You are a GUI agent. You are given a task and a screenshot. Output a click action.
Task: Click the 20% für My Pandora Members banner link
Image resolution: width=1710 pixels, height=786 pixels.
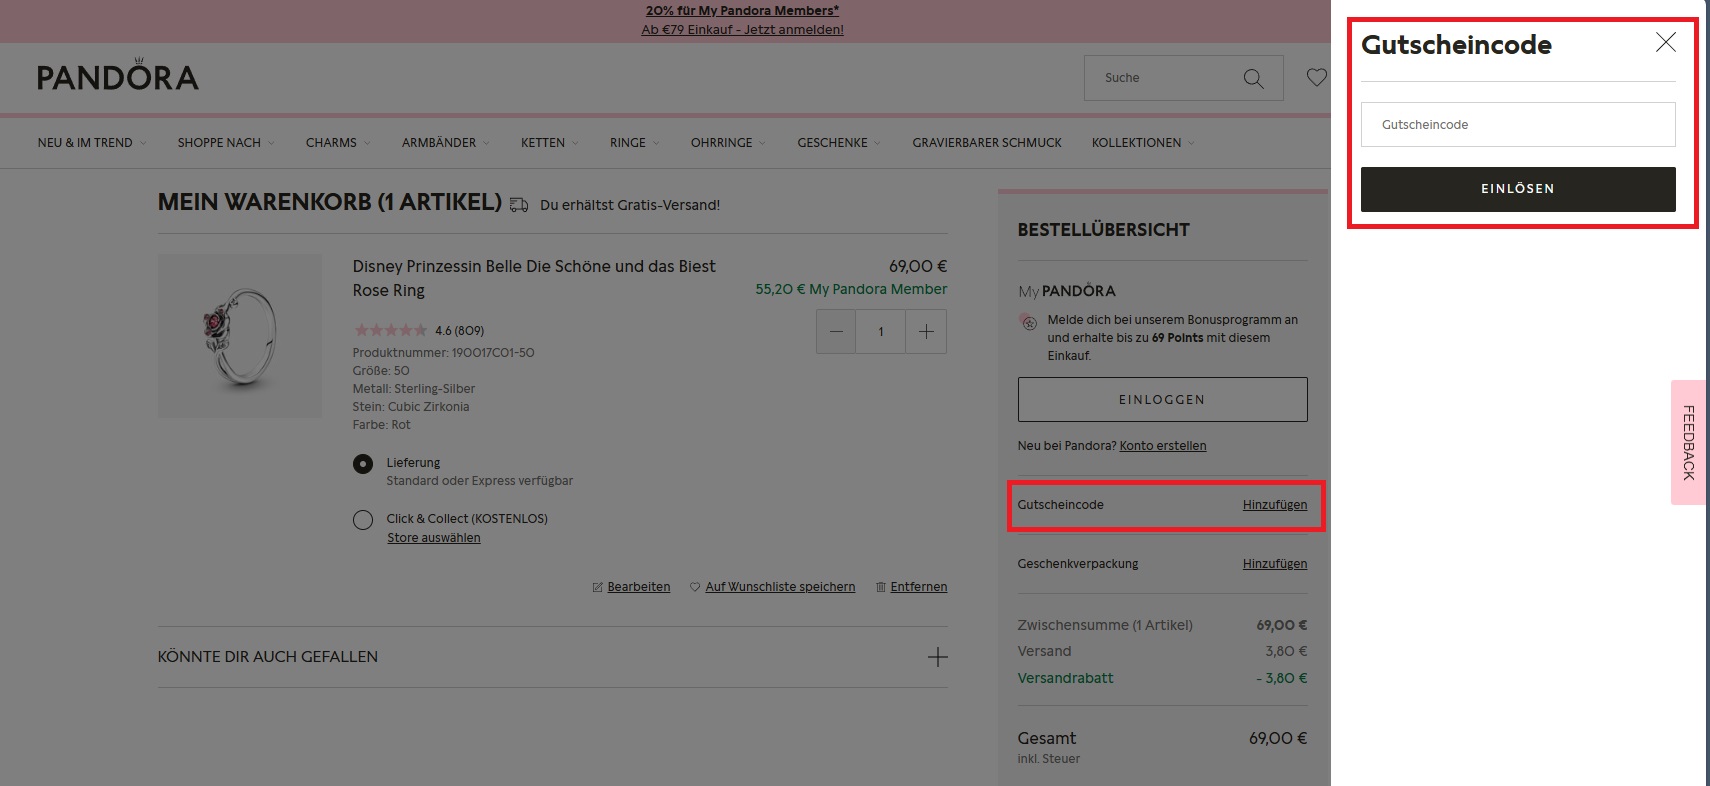[742, 11]
